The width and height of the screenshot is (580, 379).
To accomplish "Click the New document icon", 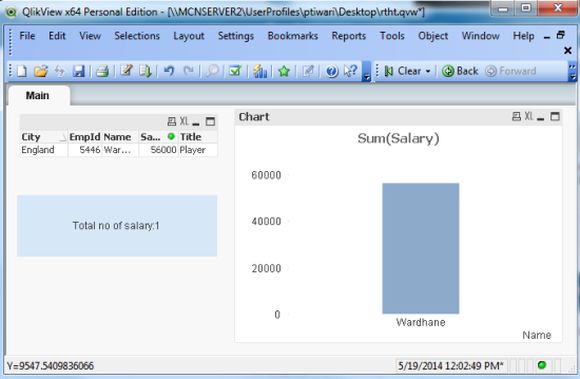I will 22,71.
